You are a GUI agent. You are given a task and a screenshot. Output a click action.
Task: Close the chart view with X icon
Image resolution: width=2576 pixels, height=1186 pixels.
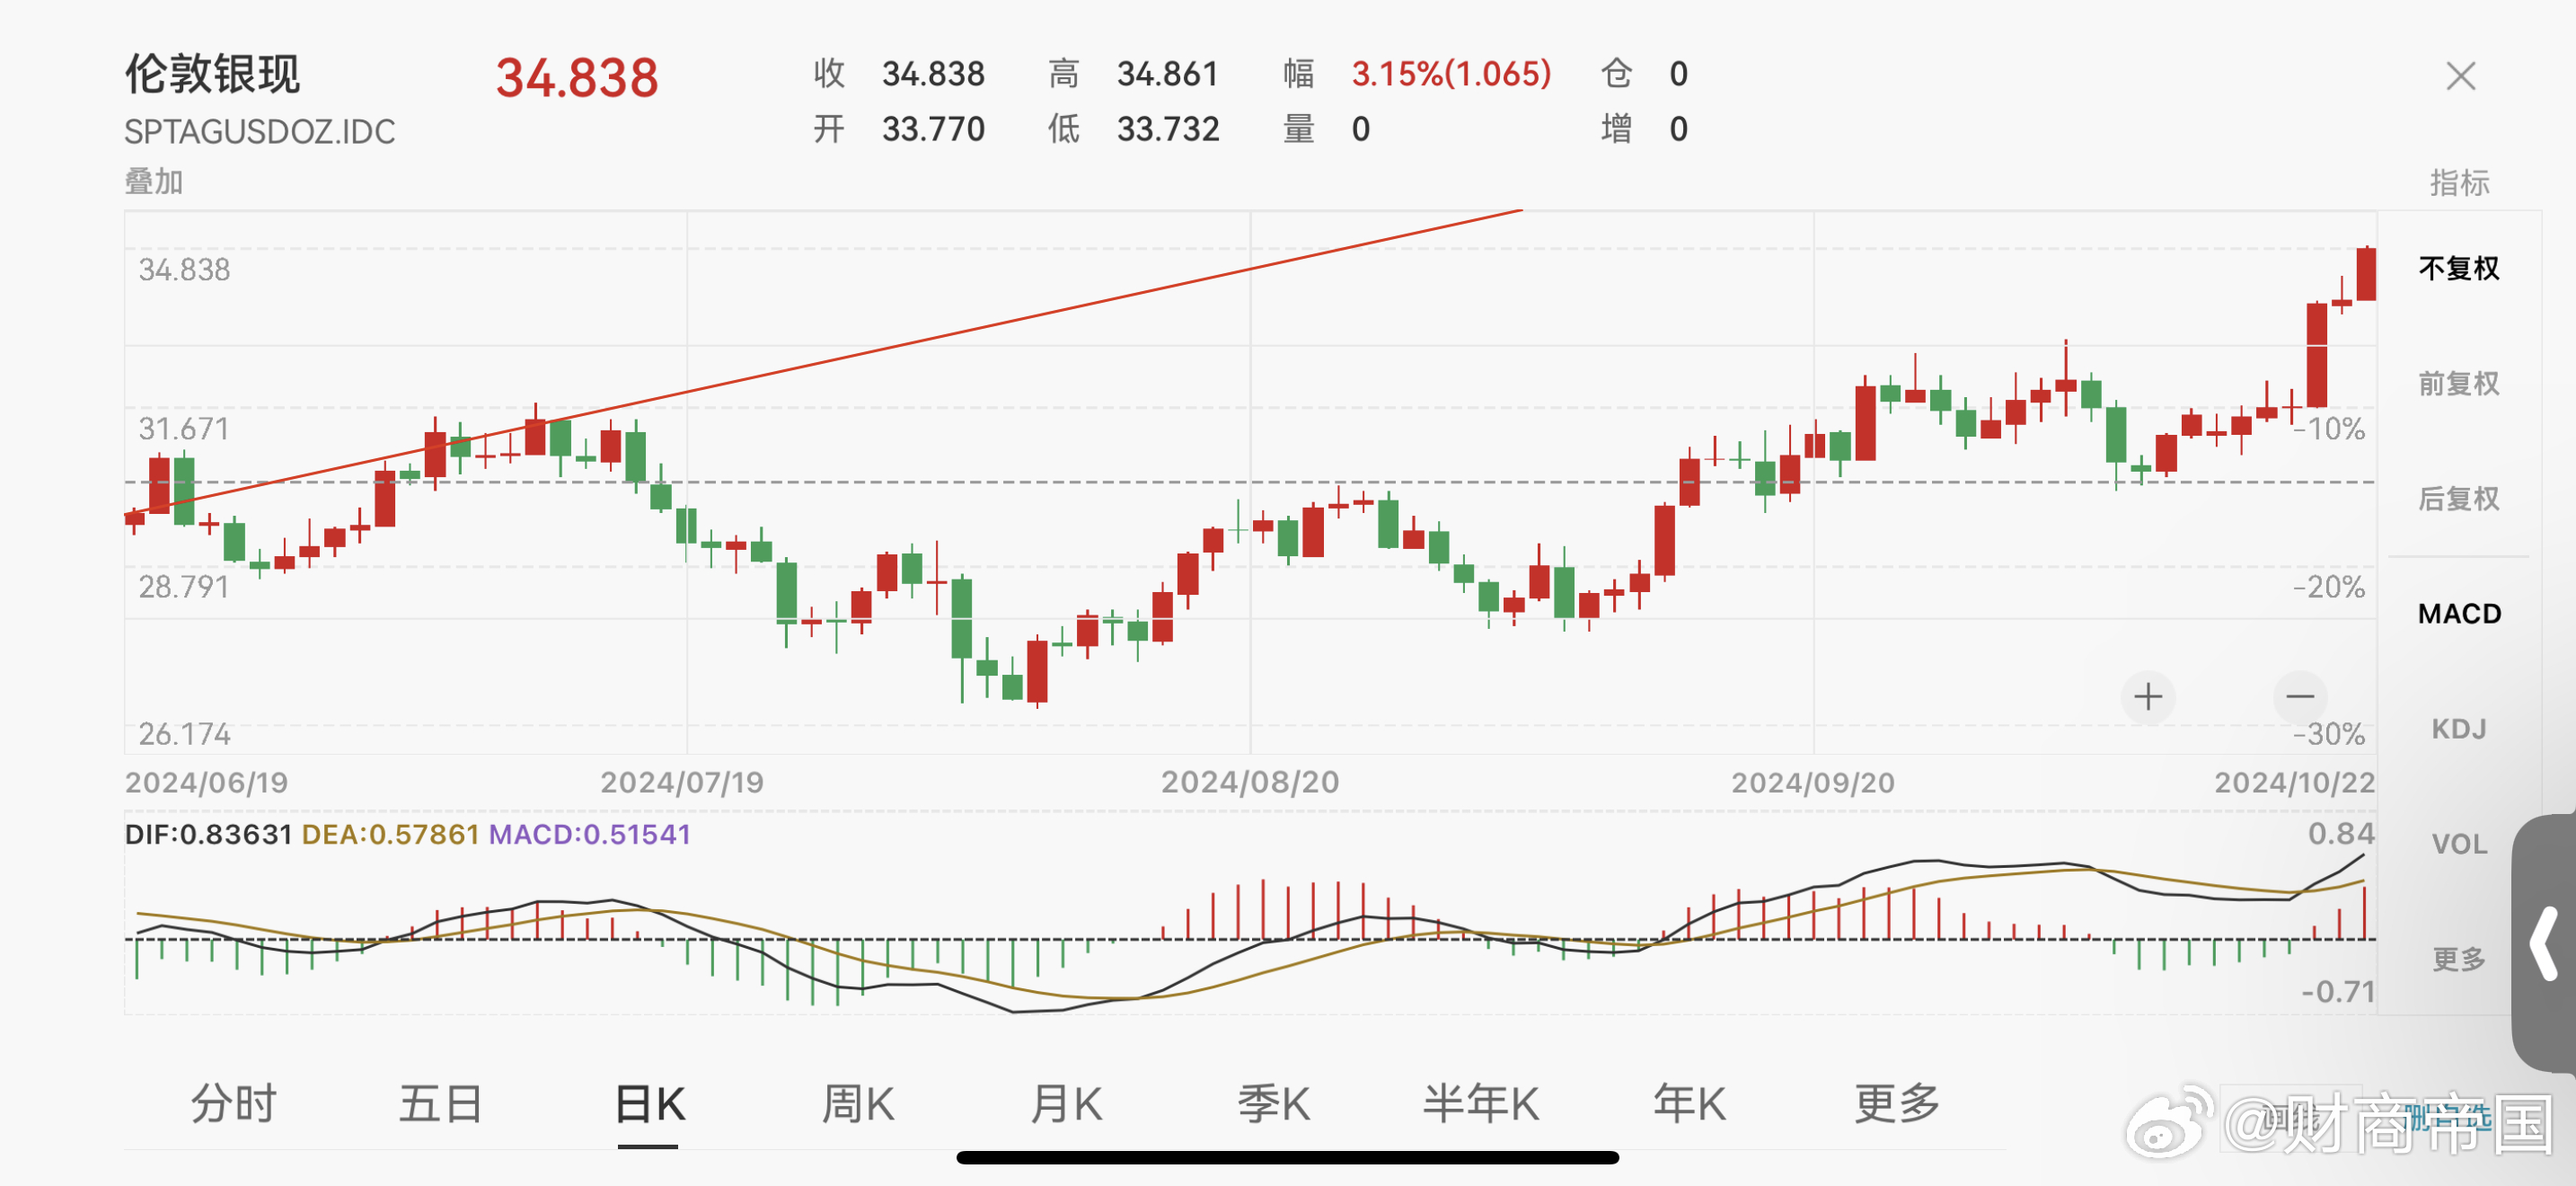click(x=2460, y=76)
